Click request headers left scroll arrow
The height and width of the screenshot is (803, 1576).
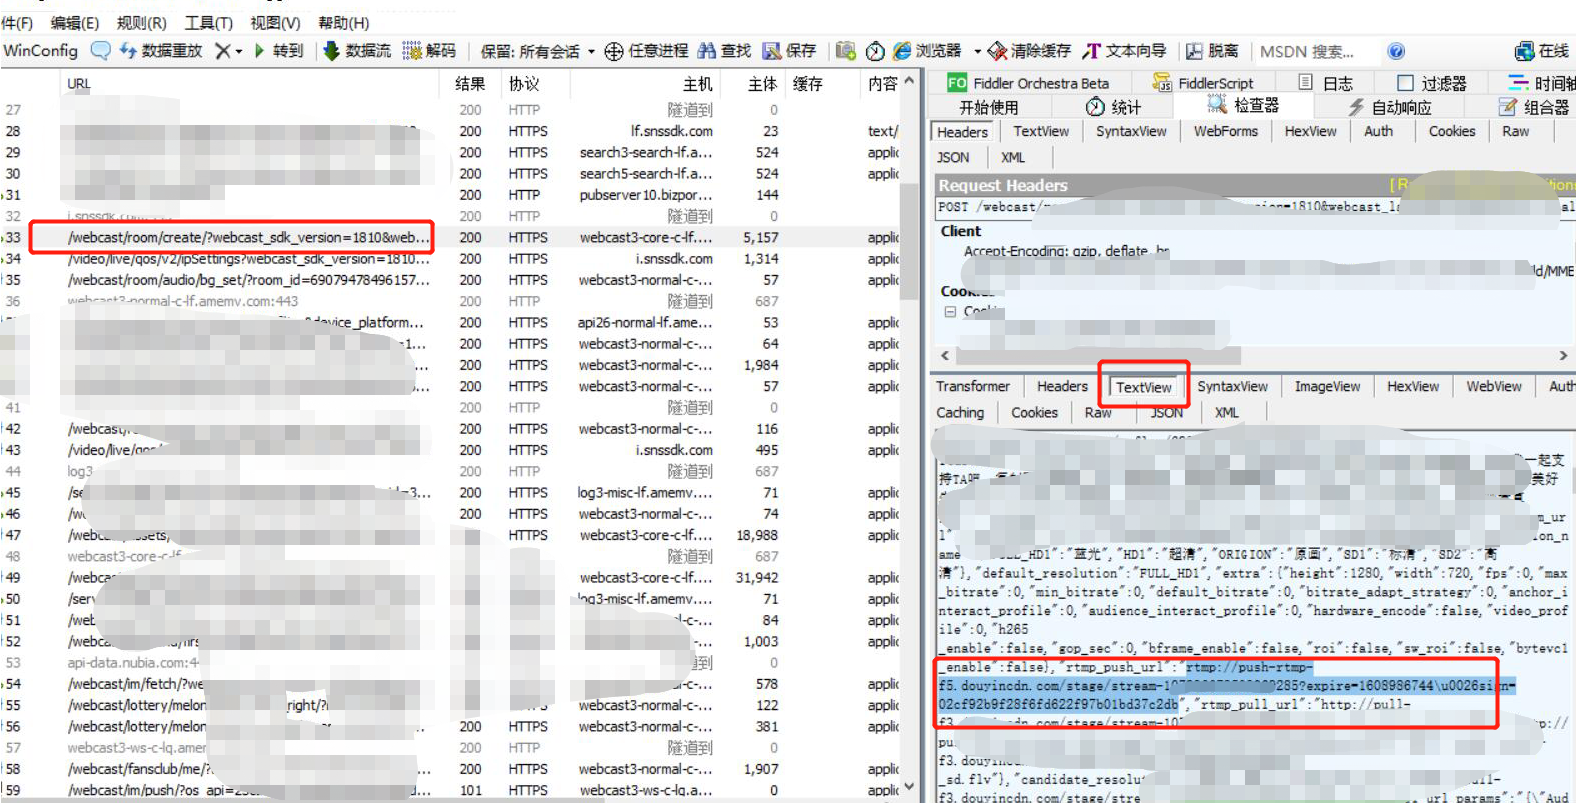pyautogui.click(x=945, y=355)
